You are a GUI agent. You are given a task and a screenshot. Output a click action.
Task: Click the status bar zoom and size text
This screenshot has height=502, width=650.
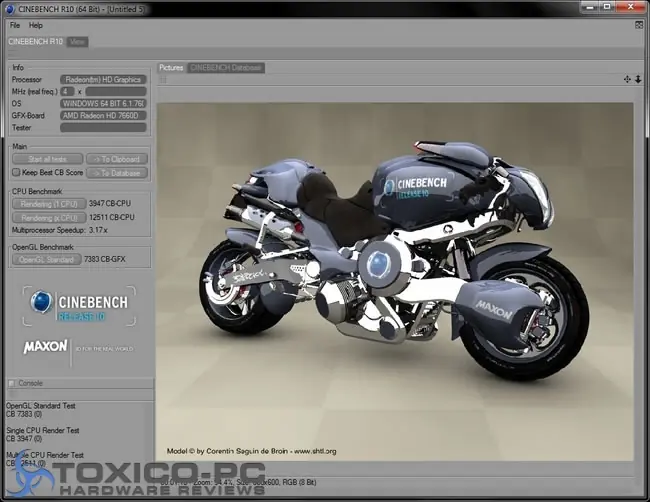(238, 483)
